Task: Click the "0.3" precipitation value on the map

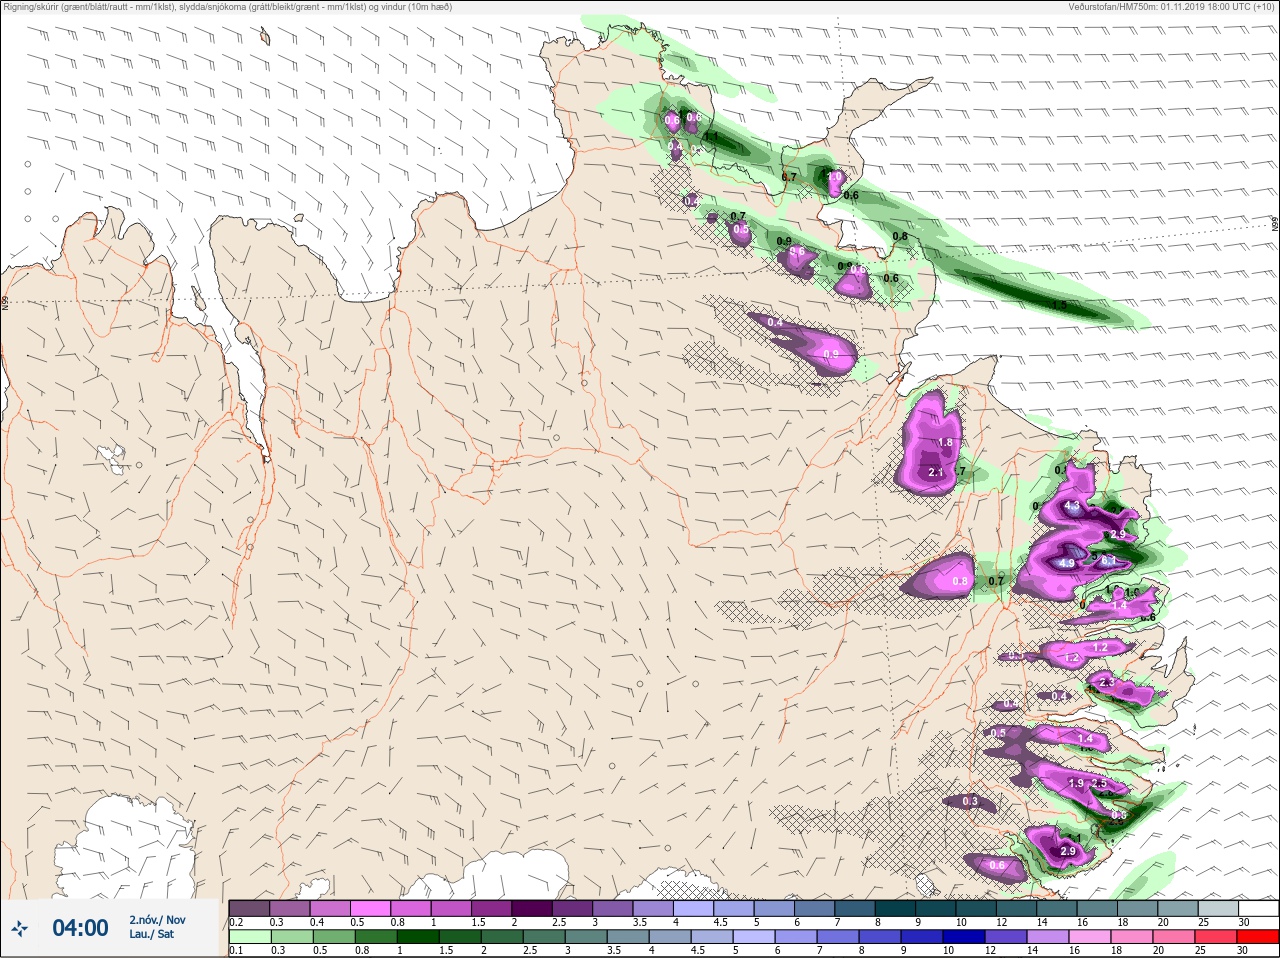Action: coord(970,801)
